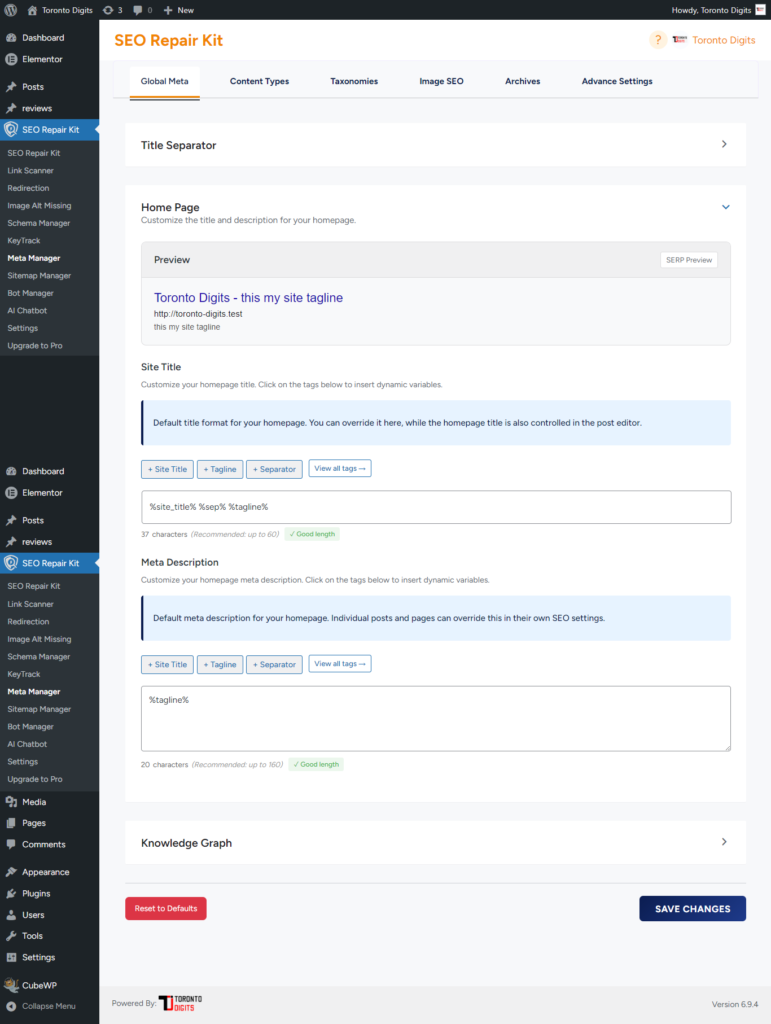Image resolution: width=771 pixels, height=1024 pixels.
Task: Open the updates indicator showing 3
Action: click(x=112, y=10)
